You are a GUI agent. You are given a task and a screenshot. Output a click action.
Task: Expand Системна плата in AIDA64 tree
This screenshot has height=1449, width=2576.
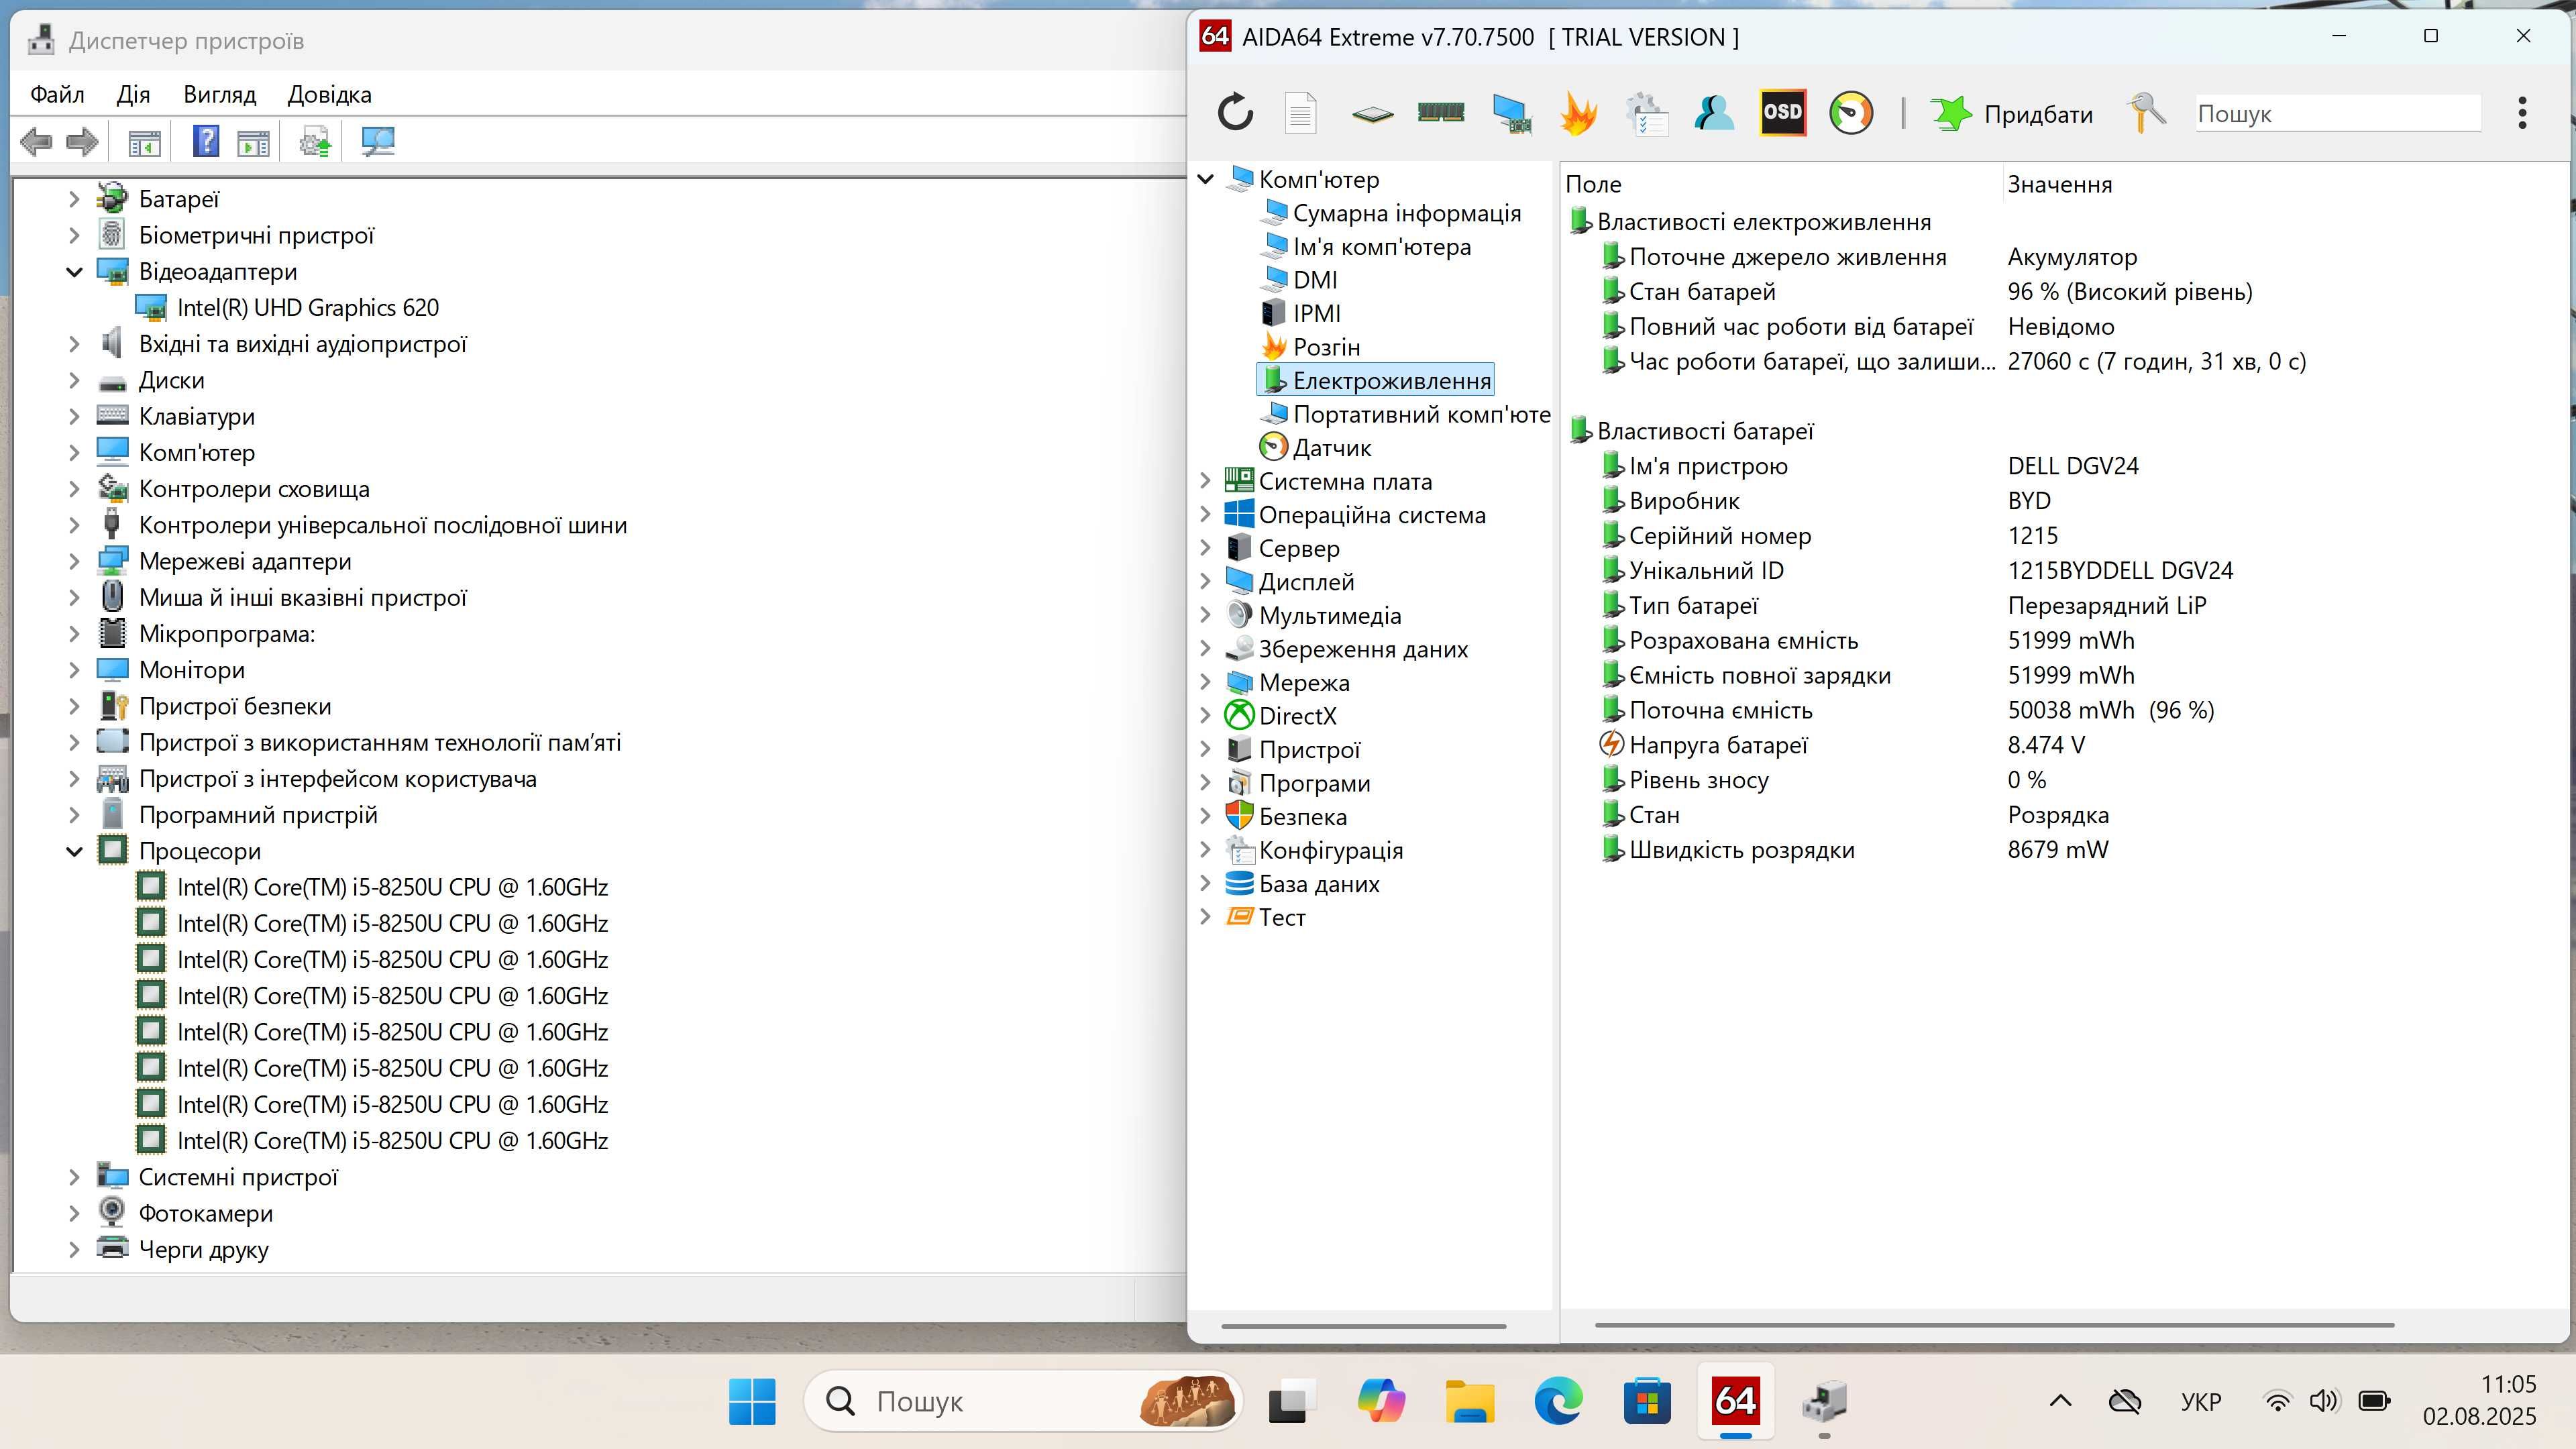click(x=1206, y=481)
